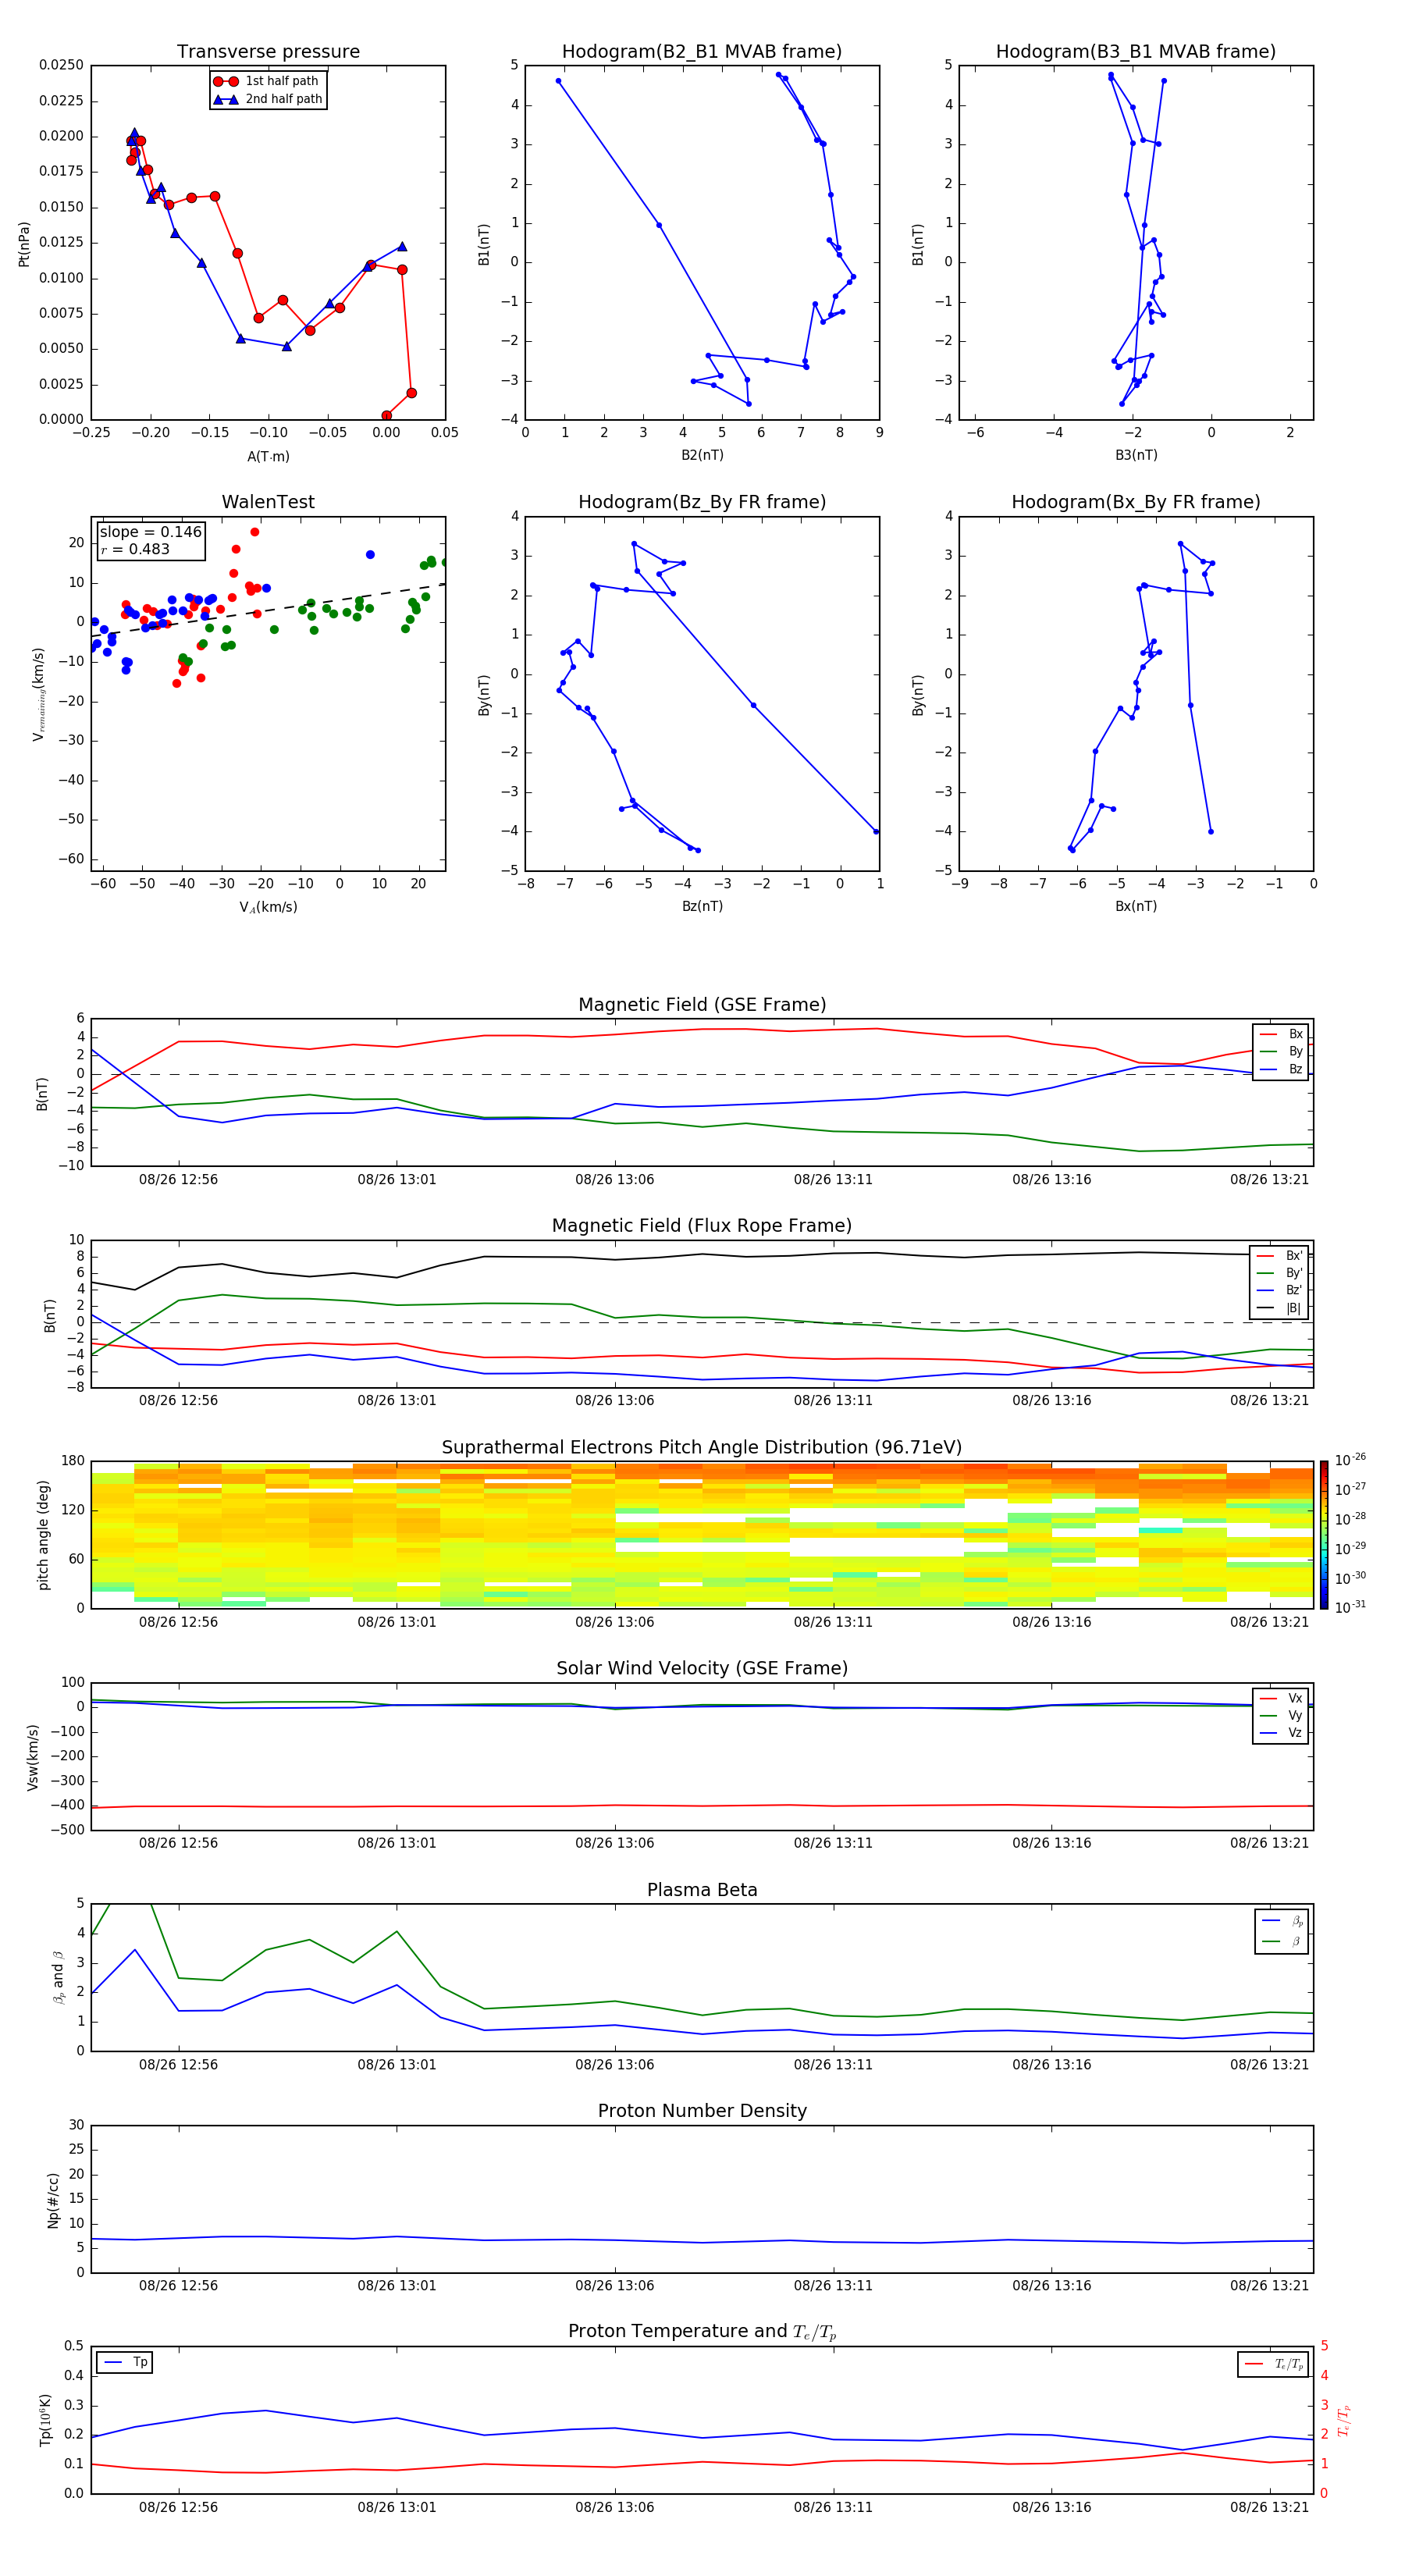
Task: Select the Vy legend entry
Action: click(x=1281, y=1716)
